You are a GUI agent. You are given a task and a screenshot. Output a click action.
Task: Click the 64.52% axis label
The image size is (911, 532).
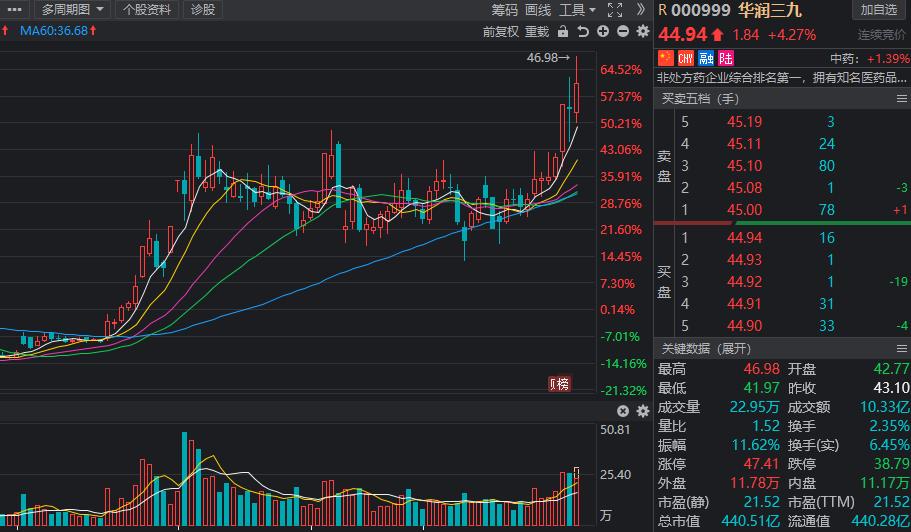(621, 70)
